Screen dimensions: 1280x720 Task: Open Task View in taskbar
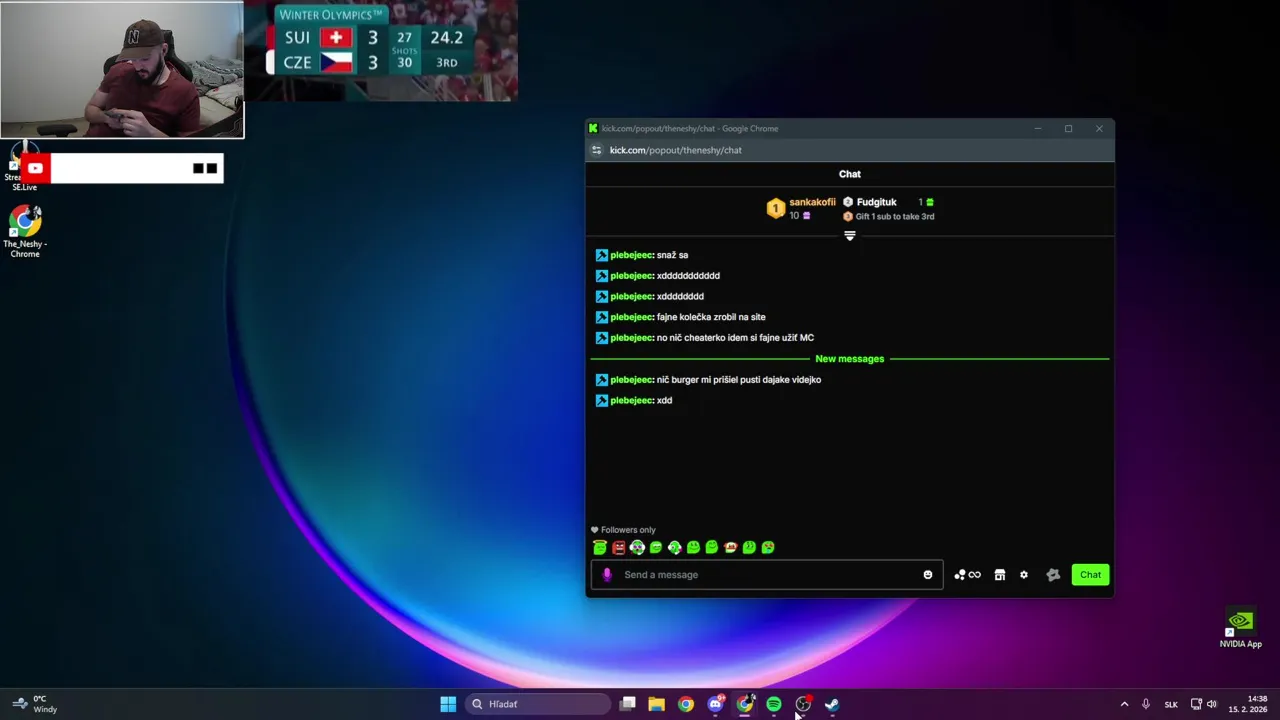[628, 704]
